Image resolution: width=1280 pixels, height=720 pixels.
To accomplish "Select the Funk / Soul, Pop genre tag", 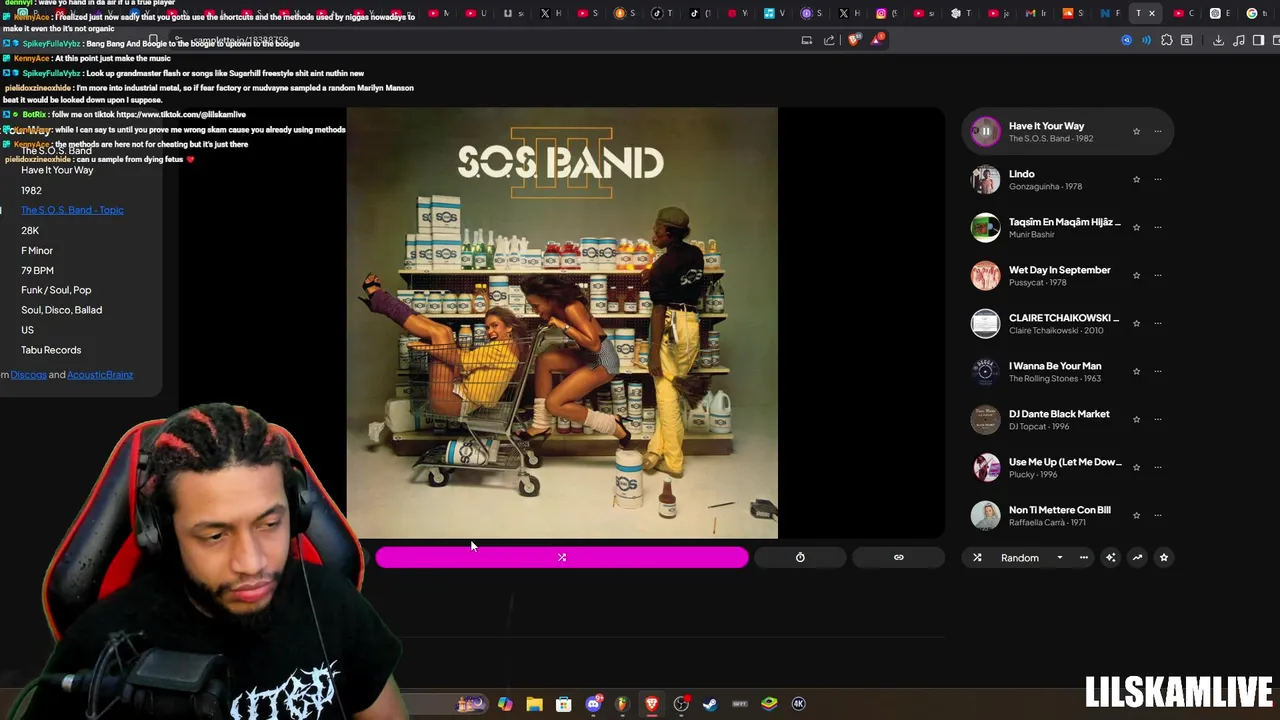I will [56, 290].
